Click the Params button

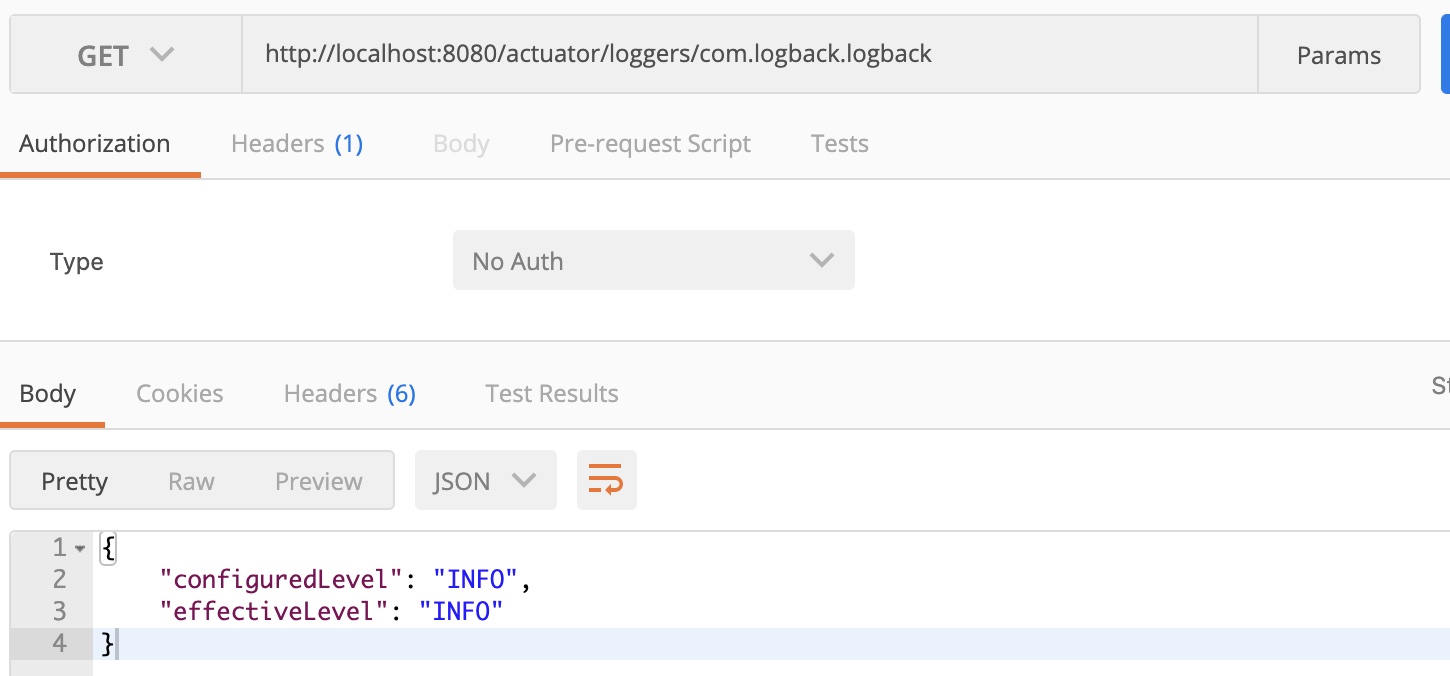point(1338,55)
